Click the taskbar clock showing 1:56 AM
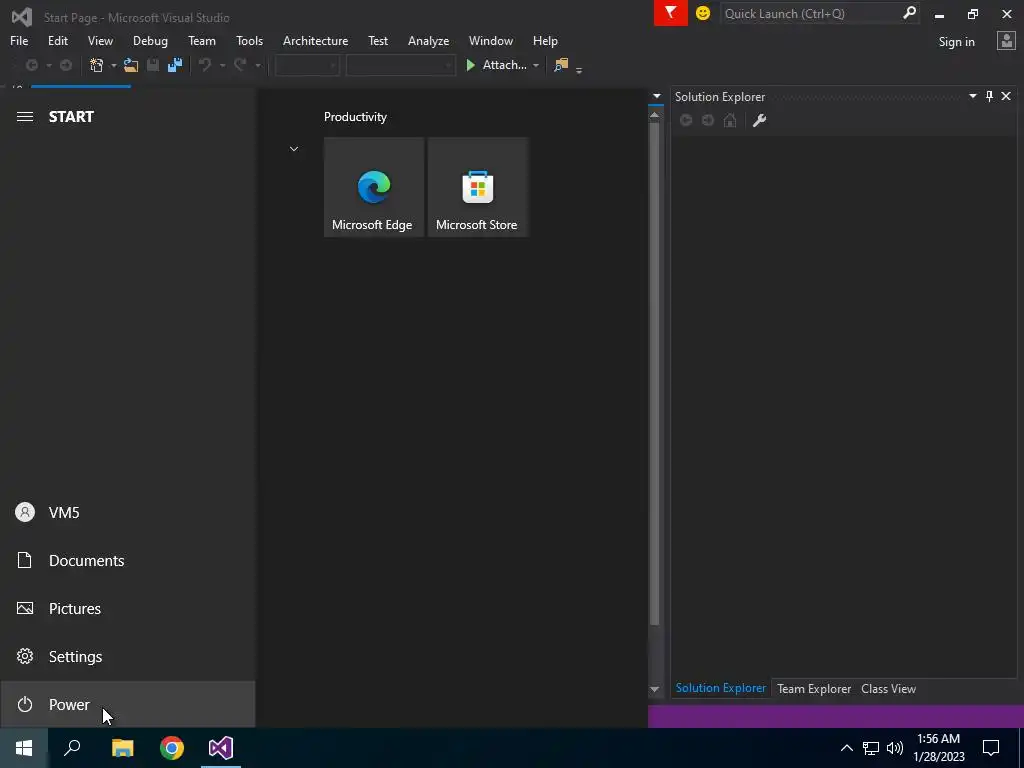 pos(938,748)
